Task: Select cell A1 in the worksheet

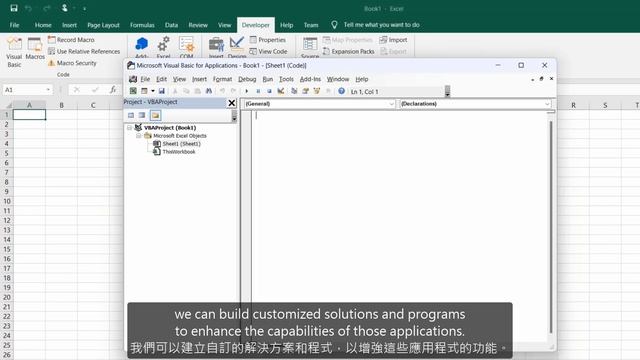Action: 29,115
